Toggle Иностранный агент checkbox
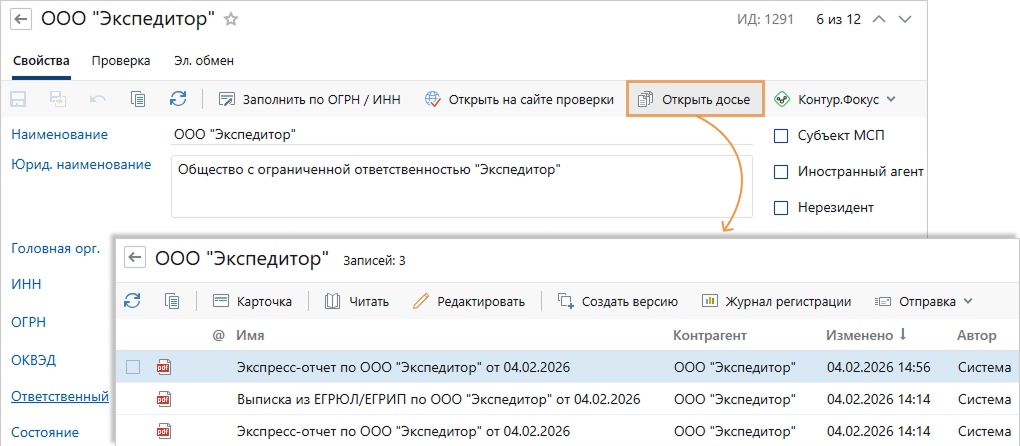Viewport: 1020px width, 446px height. [782, 172]
